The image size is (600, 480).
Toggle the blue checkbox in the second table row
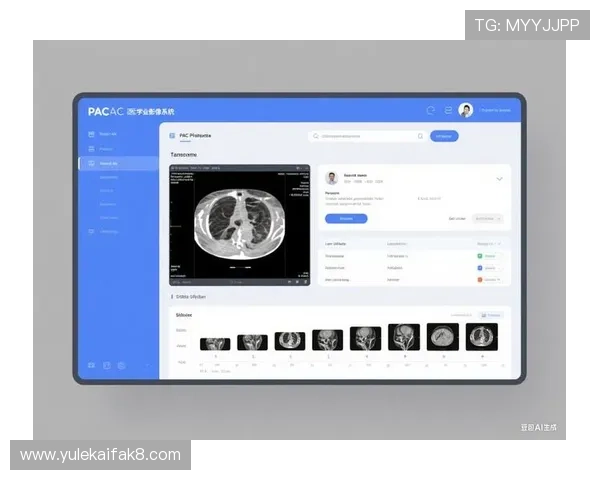pyautogui.click(x=480, y=268)
